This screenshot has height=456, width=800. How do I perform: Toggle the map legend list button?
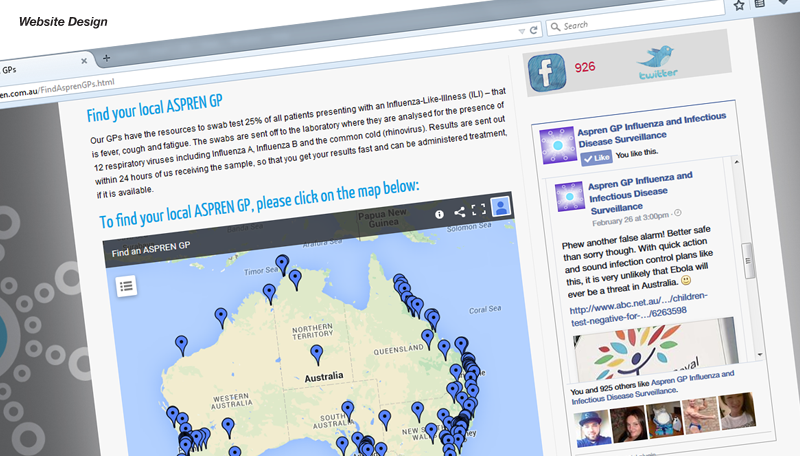[x=127, y=286]
